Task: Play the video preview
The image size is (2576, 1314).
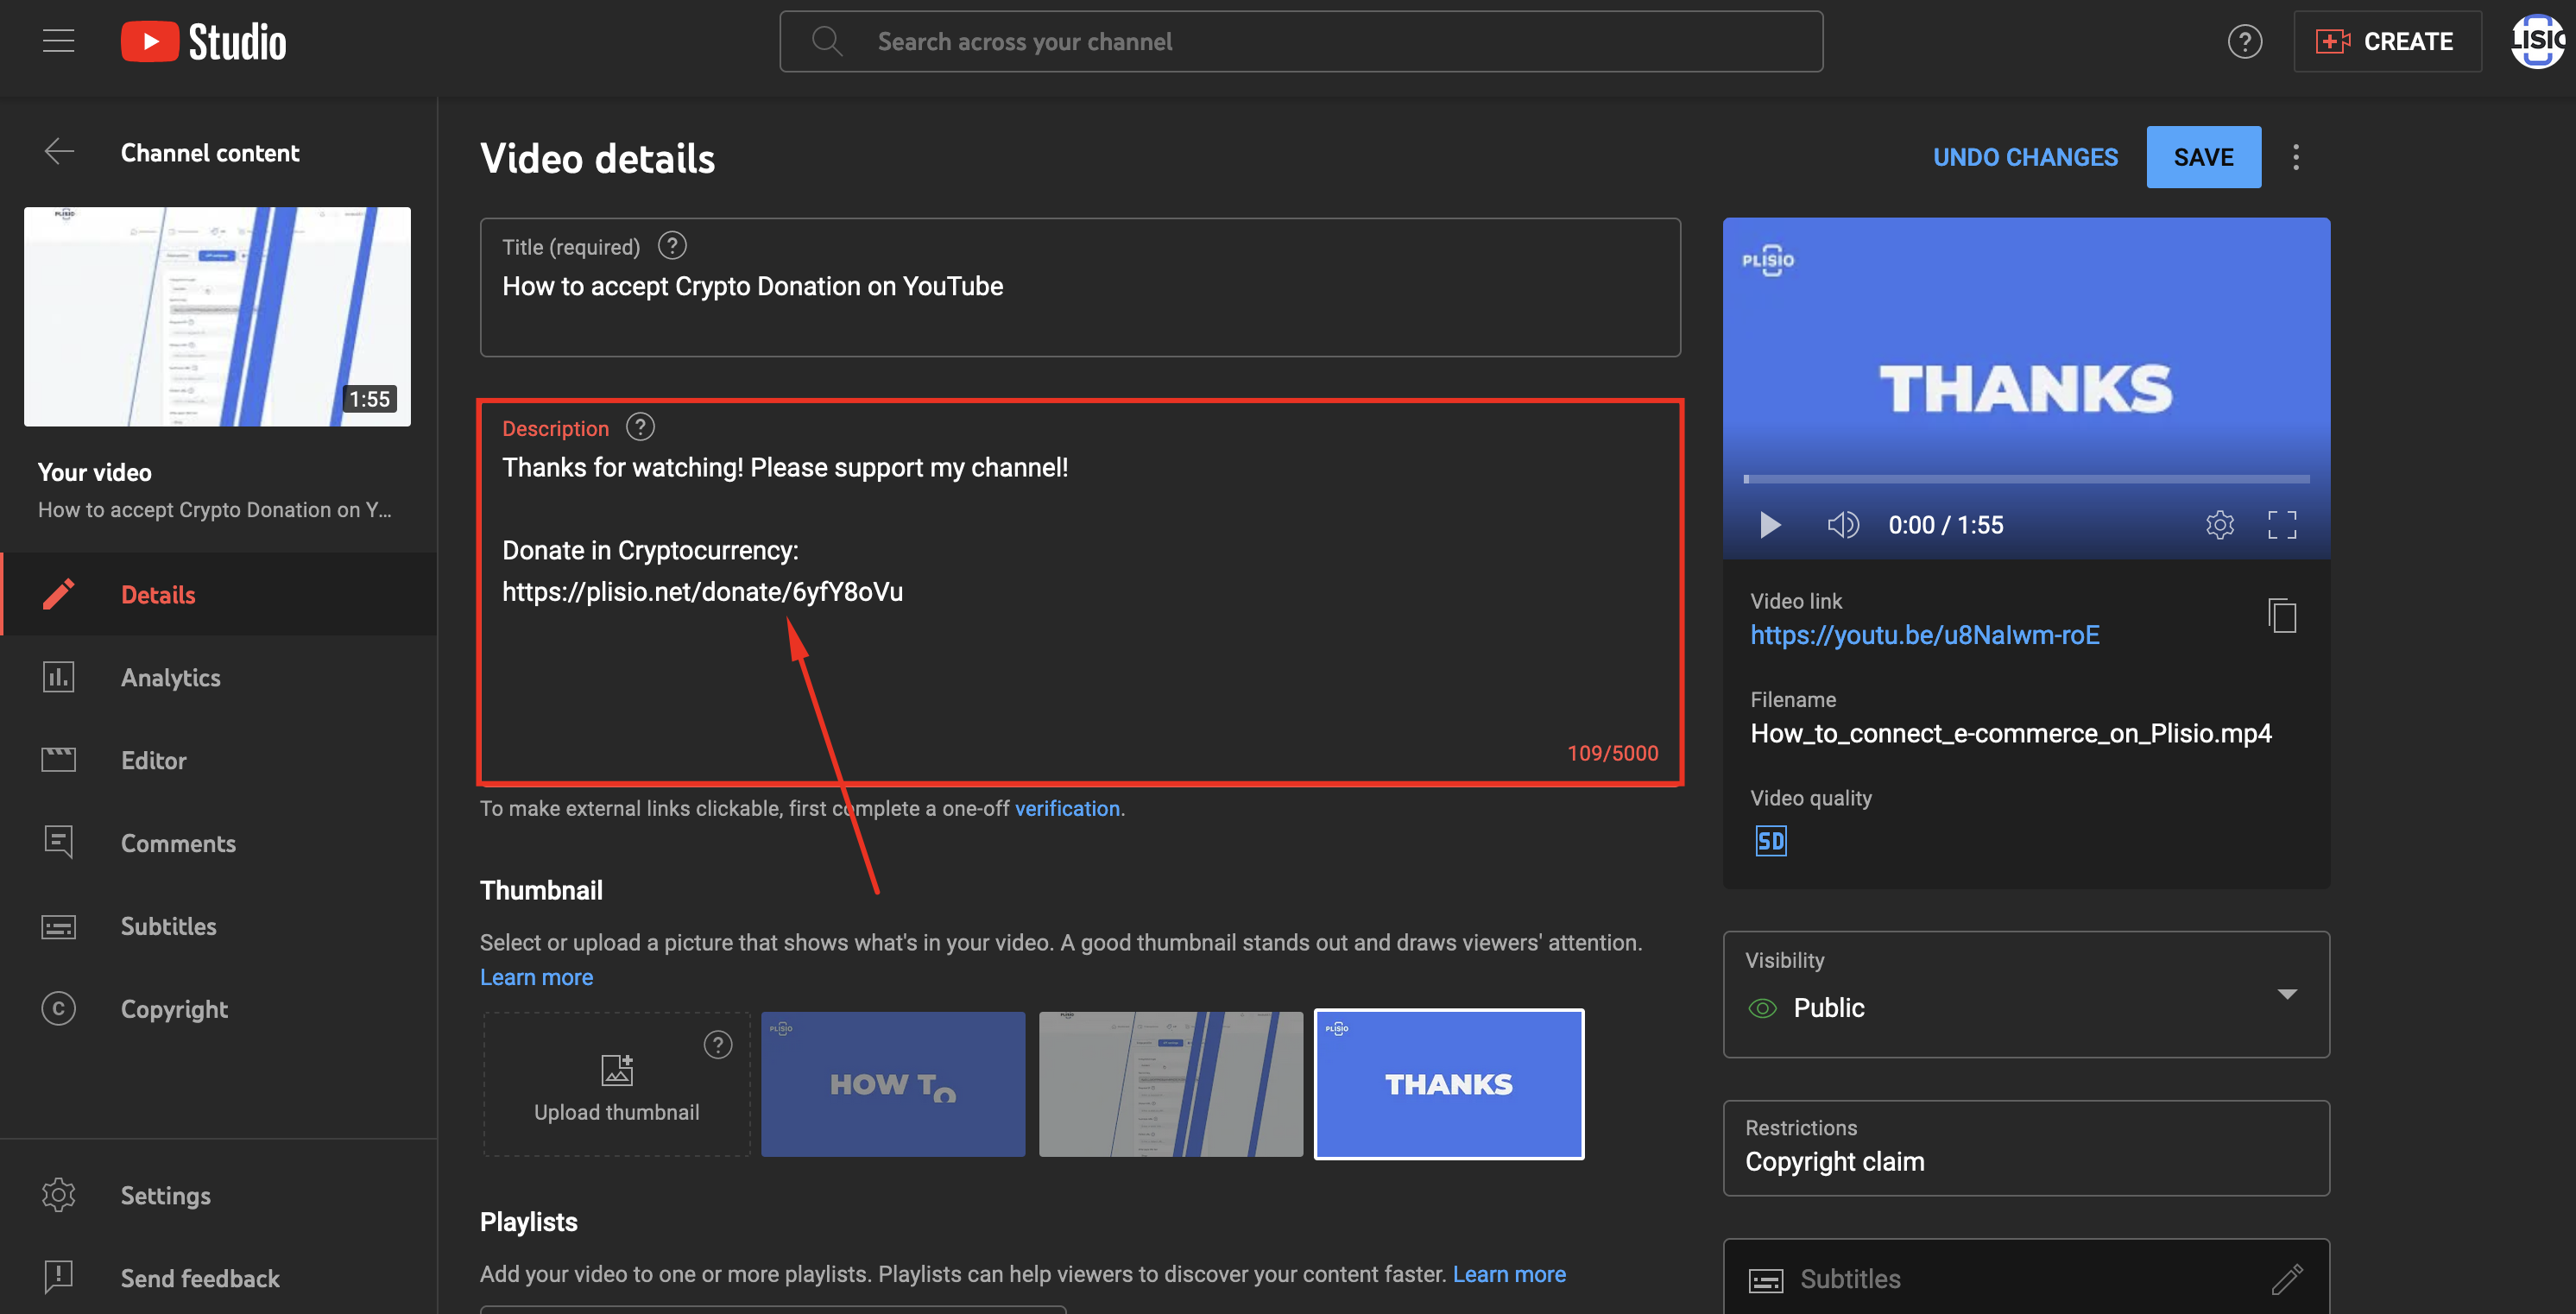Action: coord(1769,525)
